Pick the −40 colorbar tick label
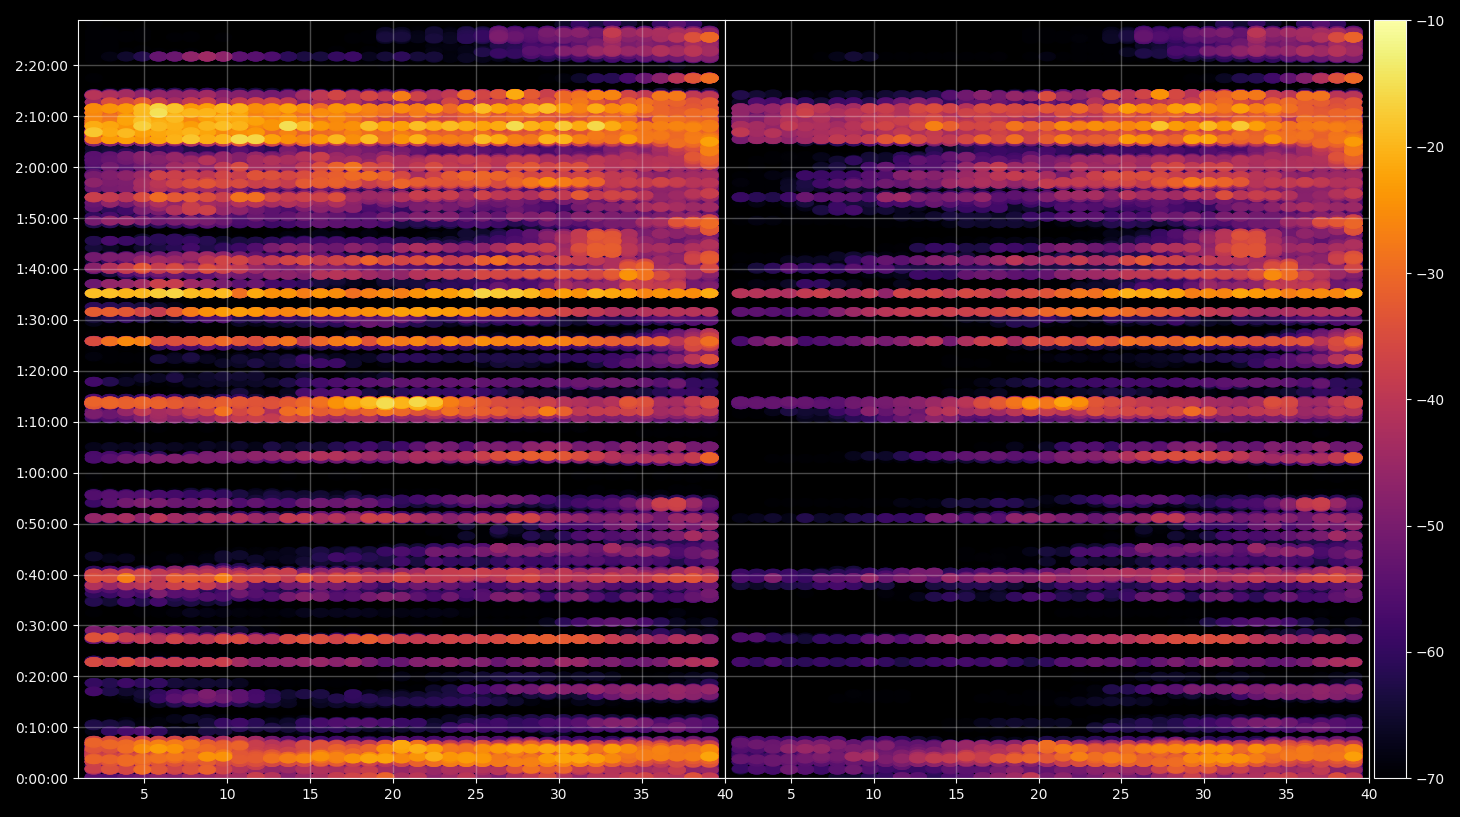 (x=1430, y=400)
